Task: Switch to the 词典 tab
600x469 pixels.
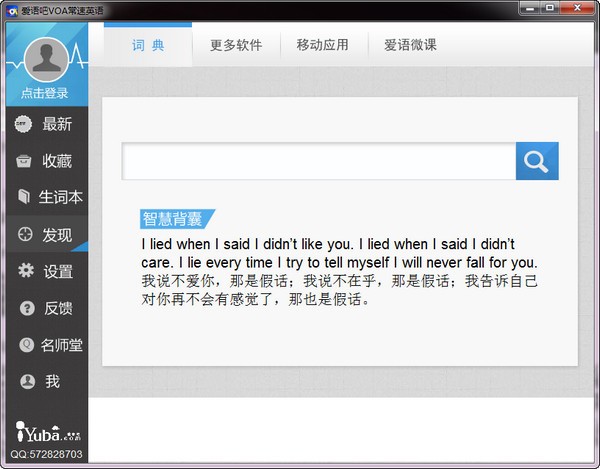Action: click(148, 45)
